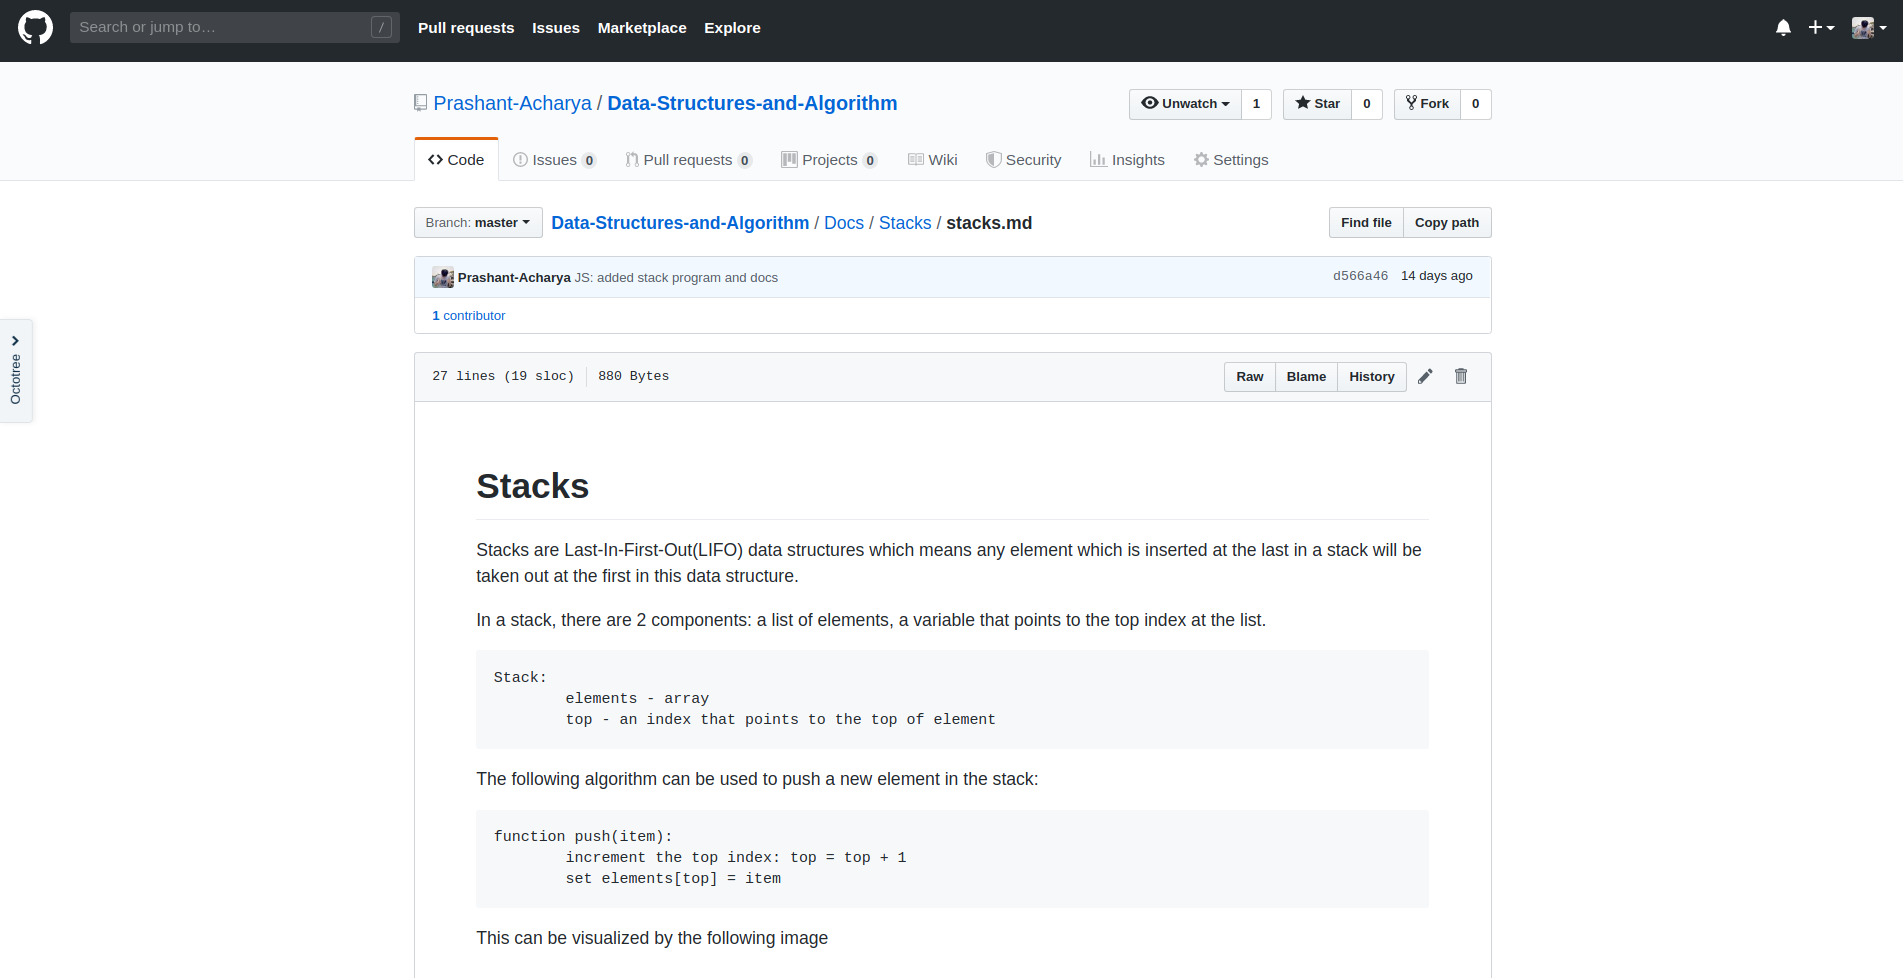The height and width of the screenshot is (978, 1903).
Task: Delete this file with the trash icon
Action: 1461,376
